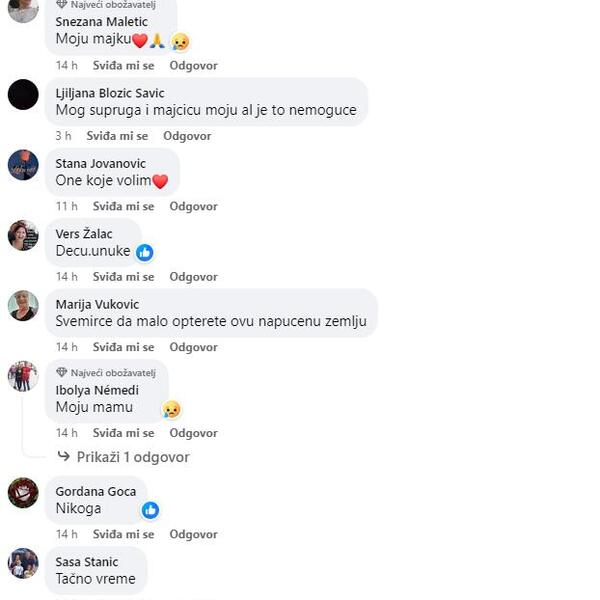The image size is (600, 600).
Task: Reply to Marija Vukovic's comment
Action: tap(193, 347)
